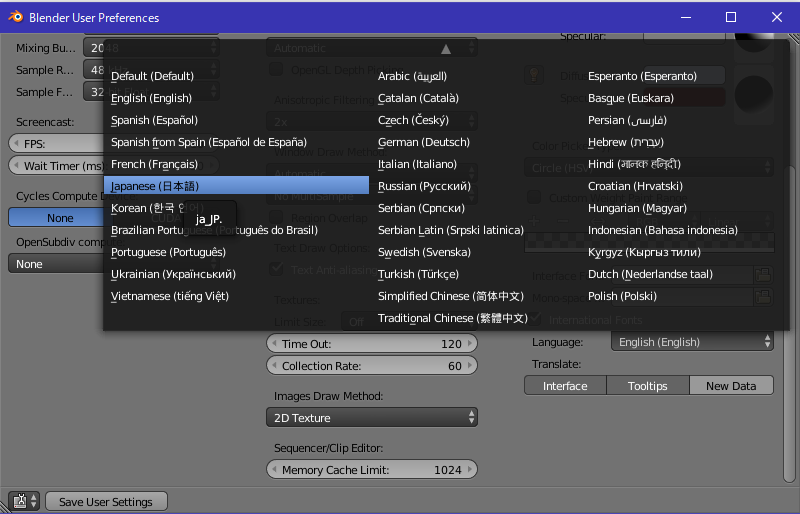800x514 pixels.
Task: Click the Time Out value field
Action: point(371,344)
